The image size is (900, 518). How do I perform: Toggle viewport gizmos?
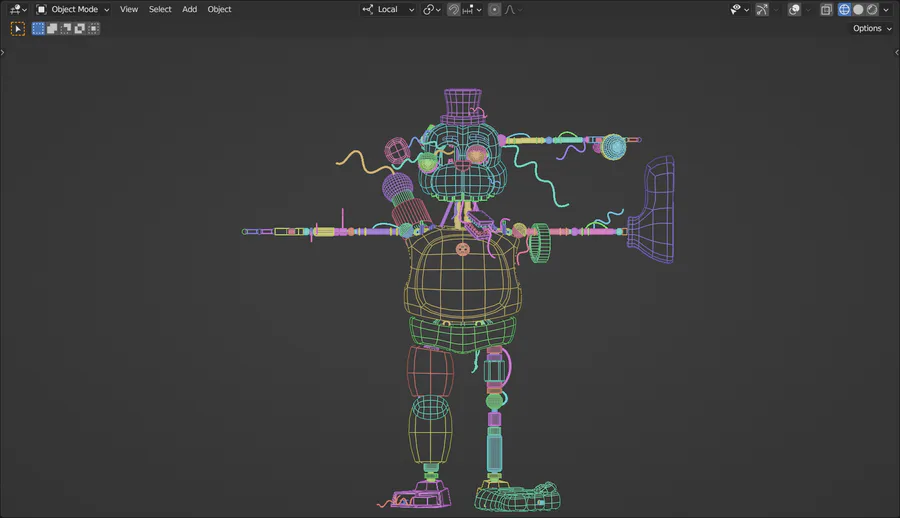click(762, 9)
